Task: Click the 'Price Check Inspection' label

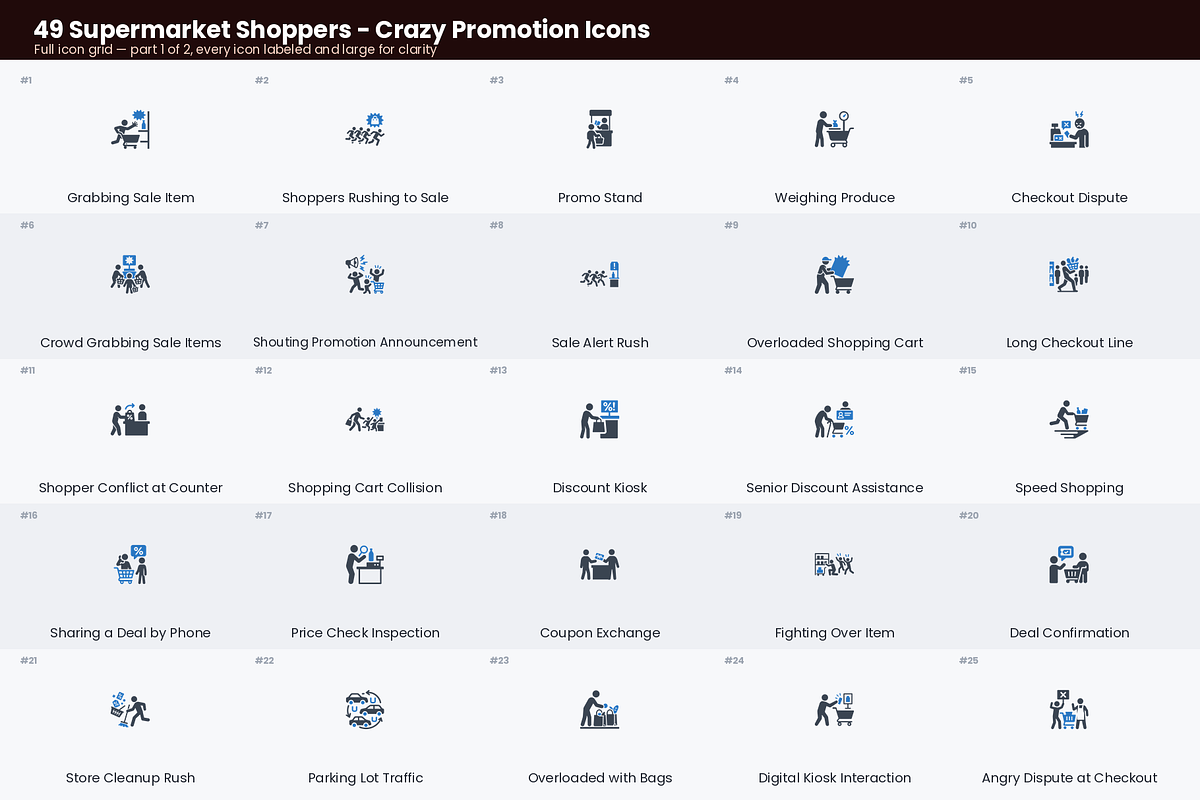Action: 365,632
